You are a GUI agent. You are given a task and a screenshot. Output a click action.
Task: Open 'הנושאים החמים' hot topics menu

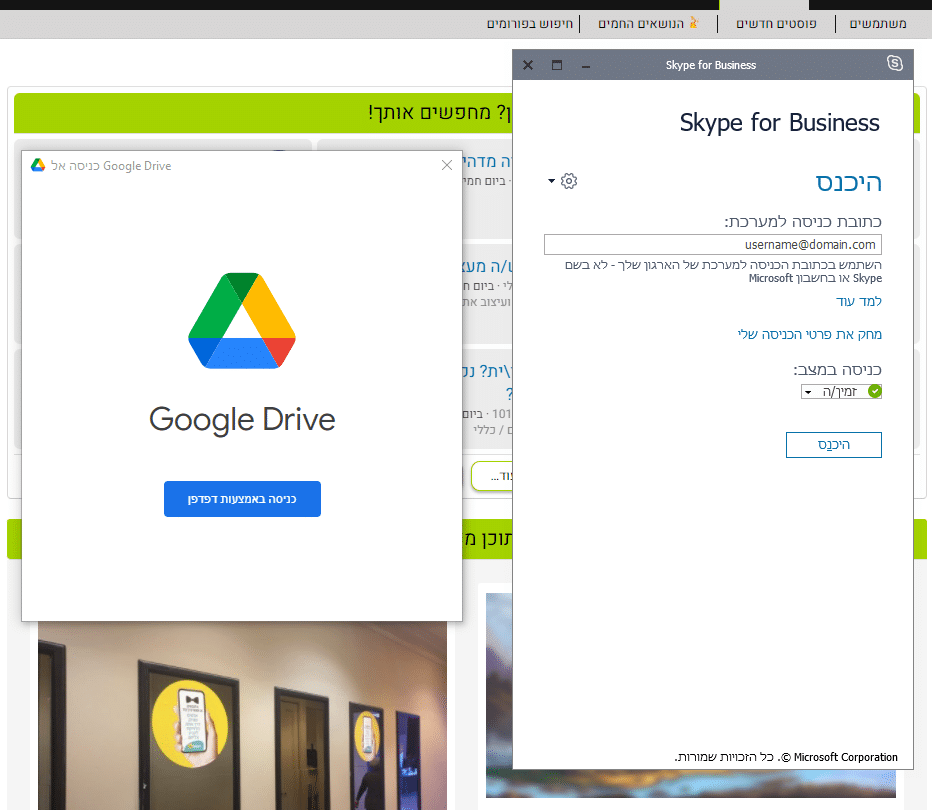(641, 24)
